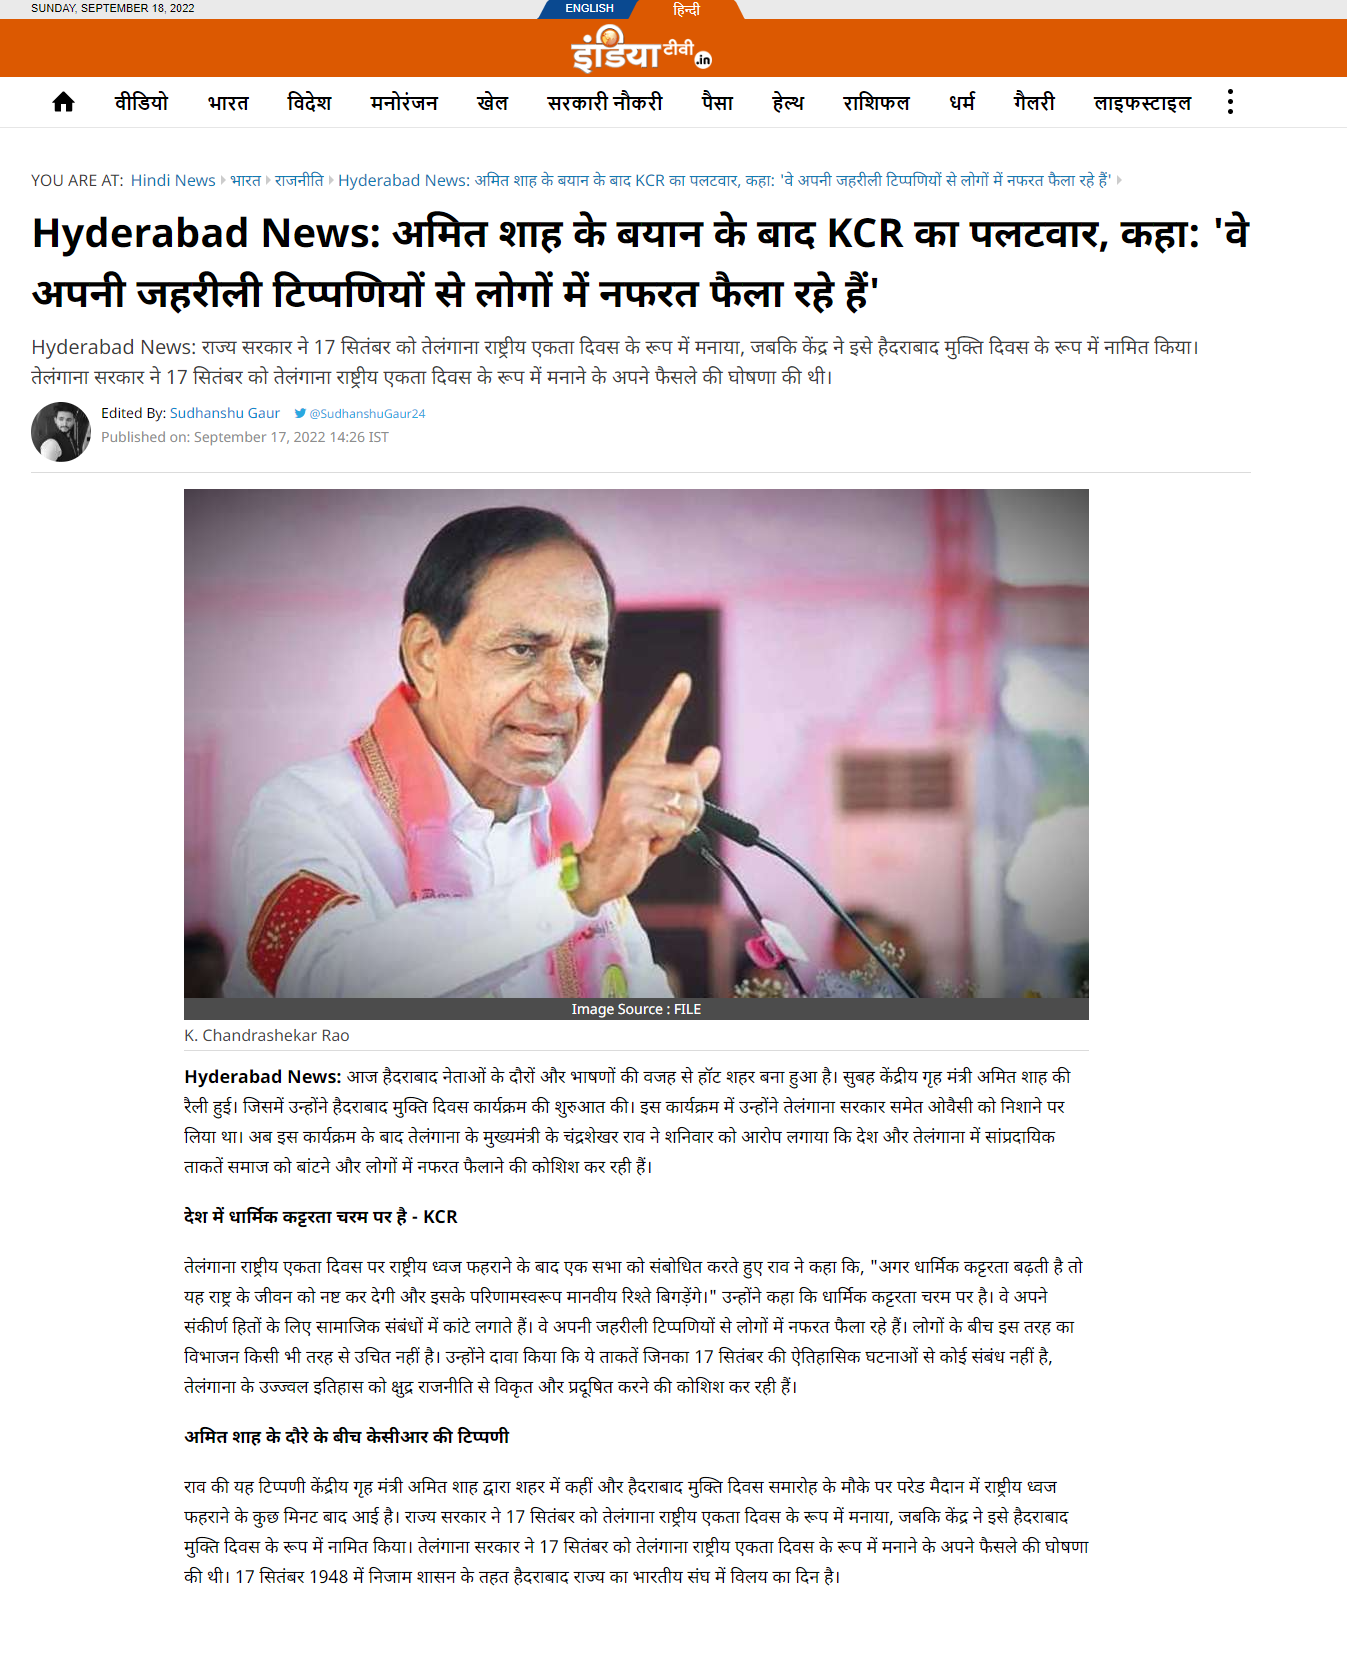
Task: Click the home icon in navigation bar
Action: [63, 102]
